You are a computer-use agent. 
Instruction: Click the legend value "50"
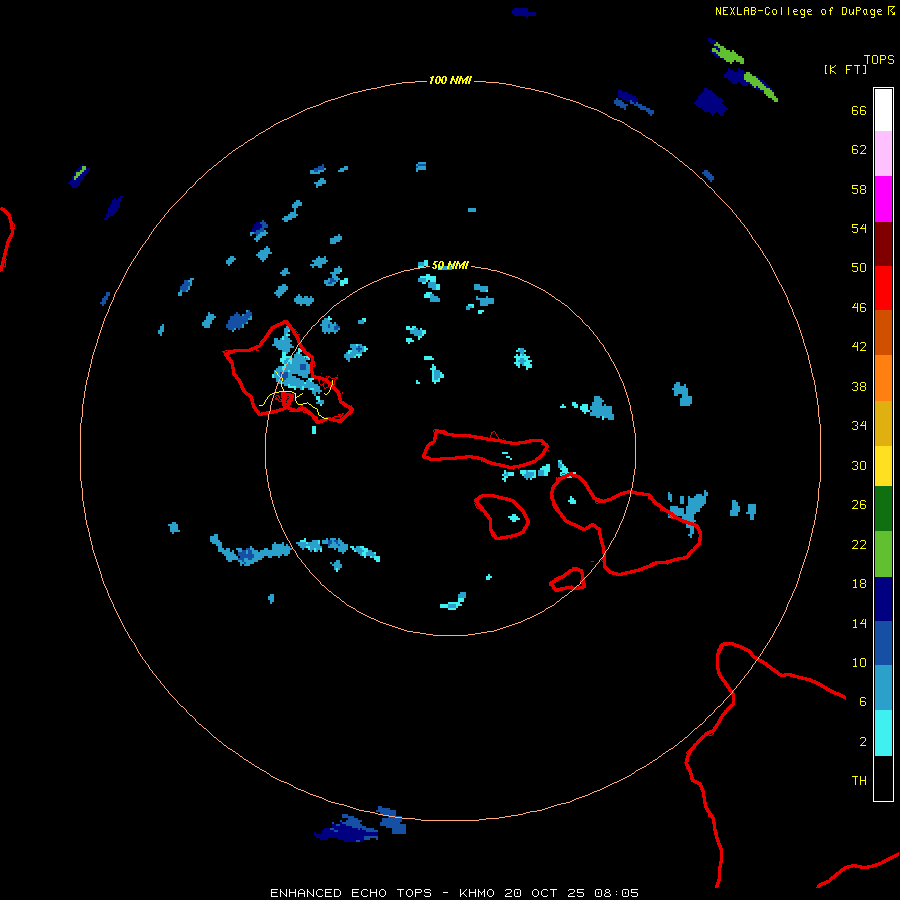tap(859, 268)
